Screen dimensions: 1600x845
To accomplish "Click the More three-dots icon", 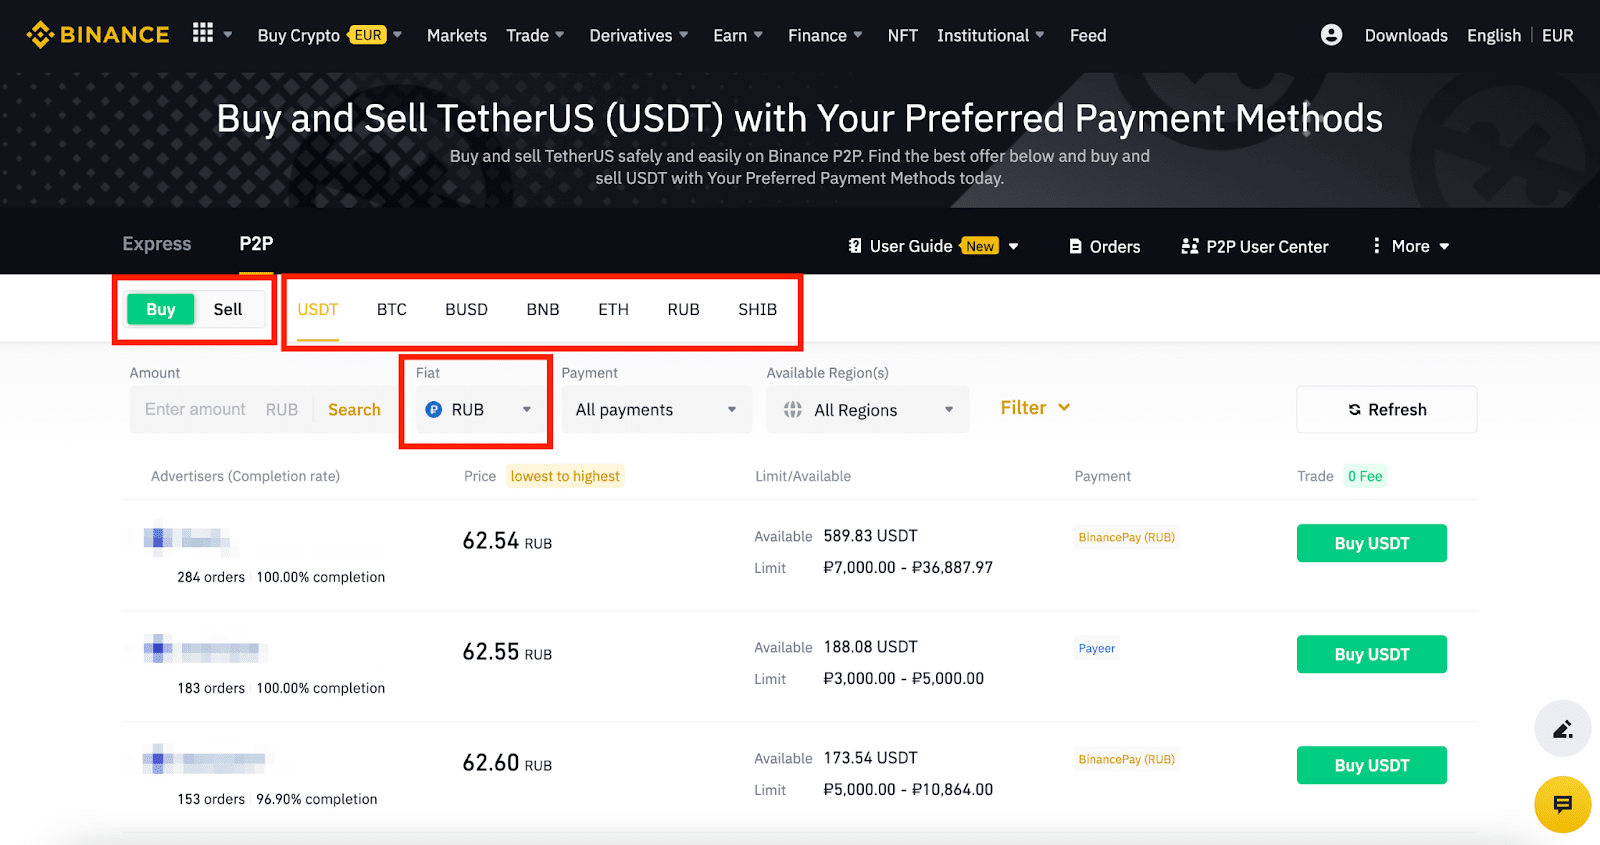I will (x=1377, y=245).
